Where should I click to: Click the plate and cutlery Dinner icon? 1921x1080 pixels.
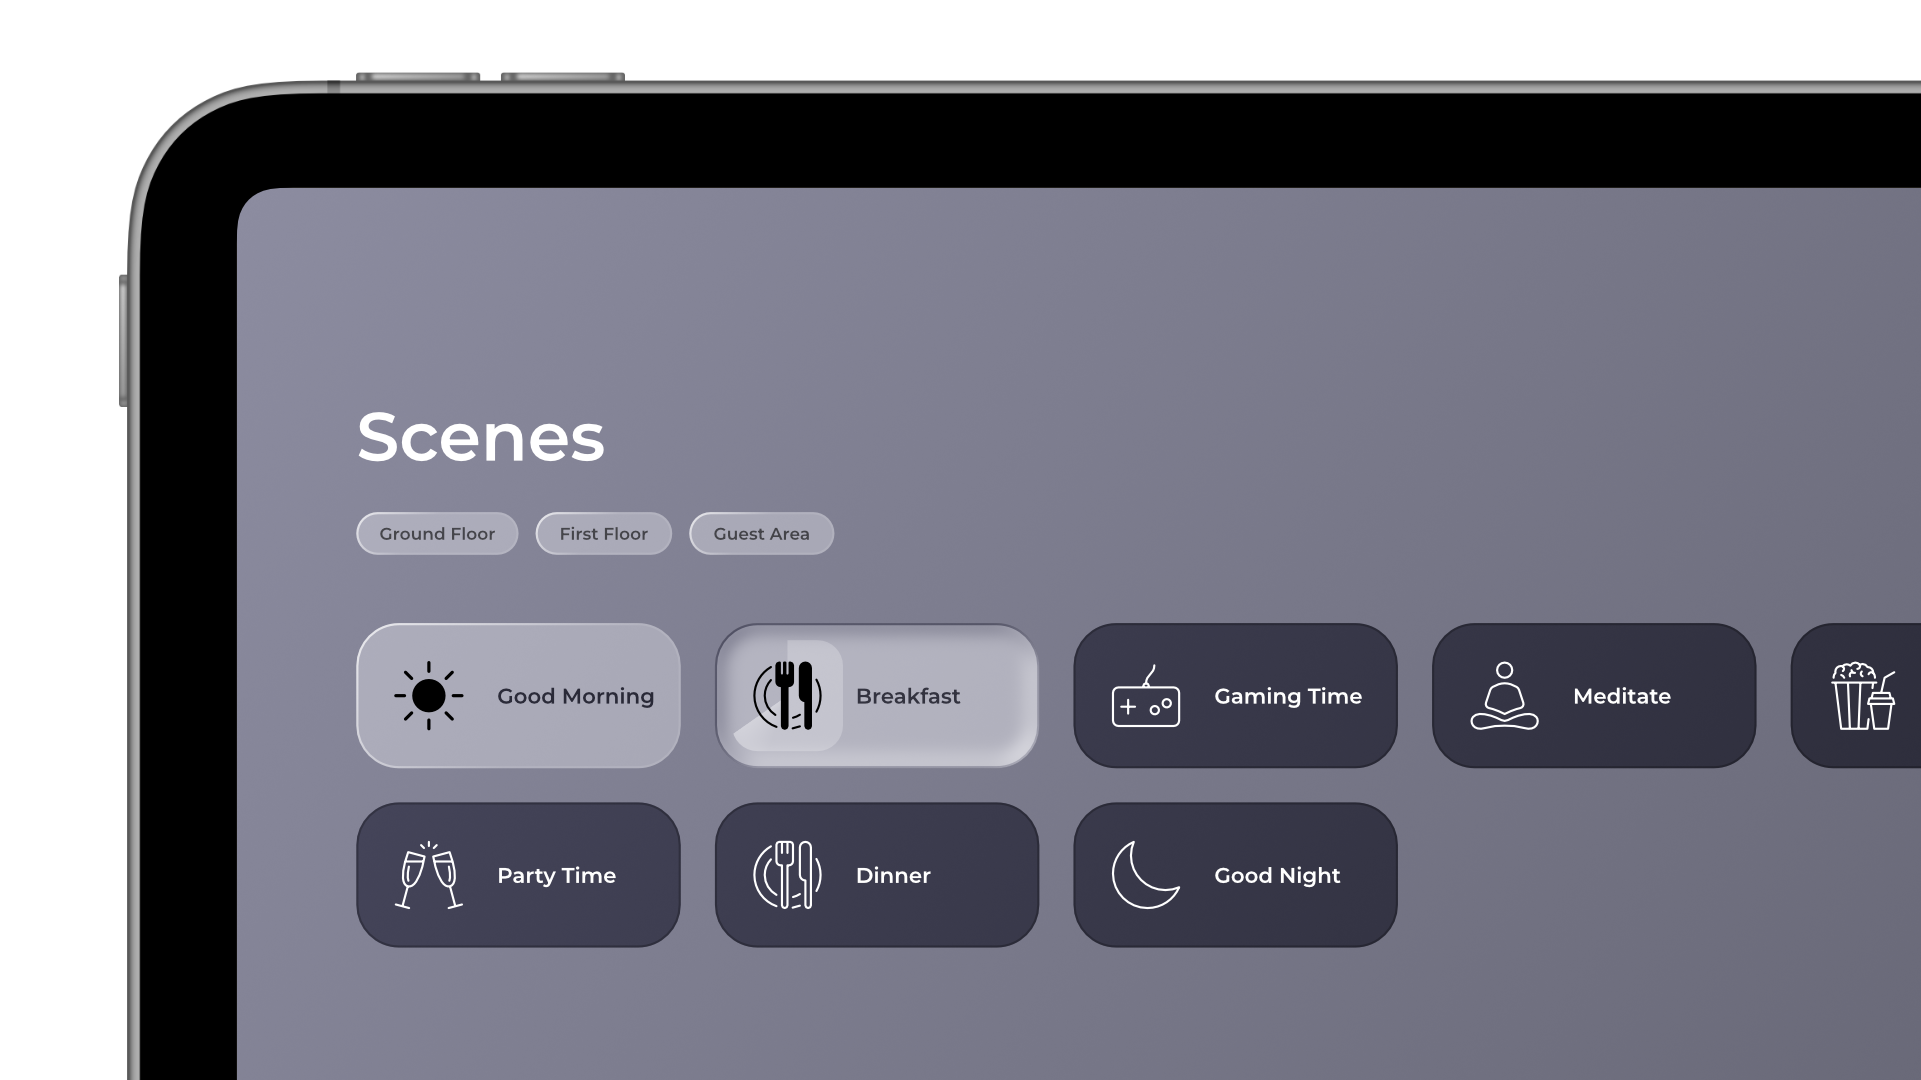[x=789, y=875]
